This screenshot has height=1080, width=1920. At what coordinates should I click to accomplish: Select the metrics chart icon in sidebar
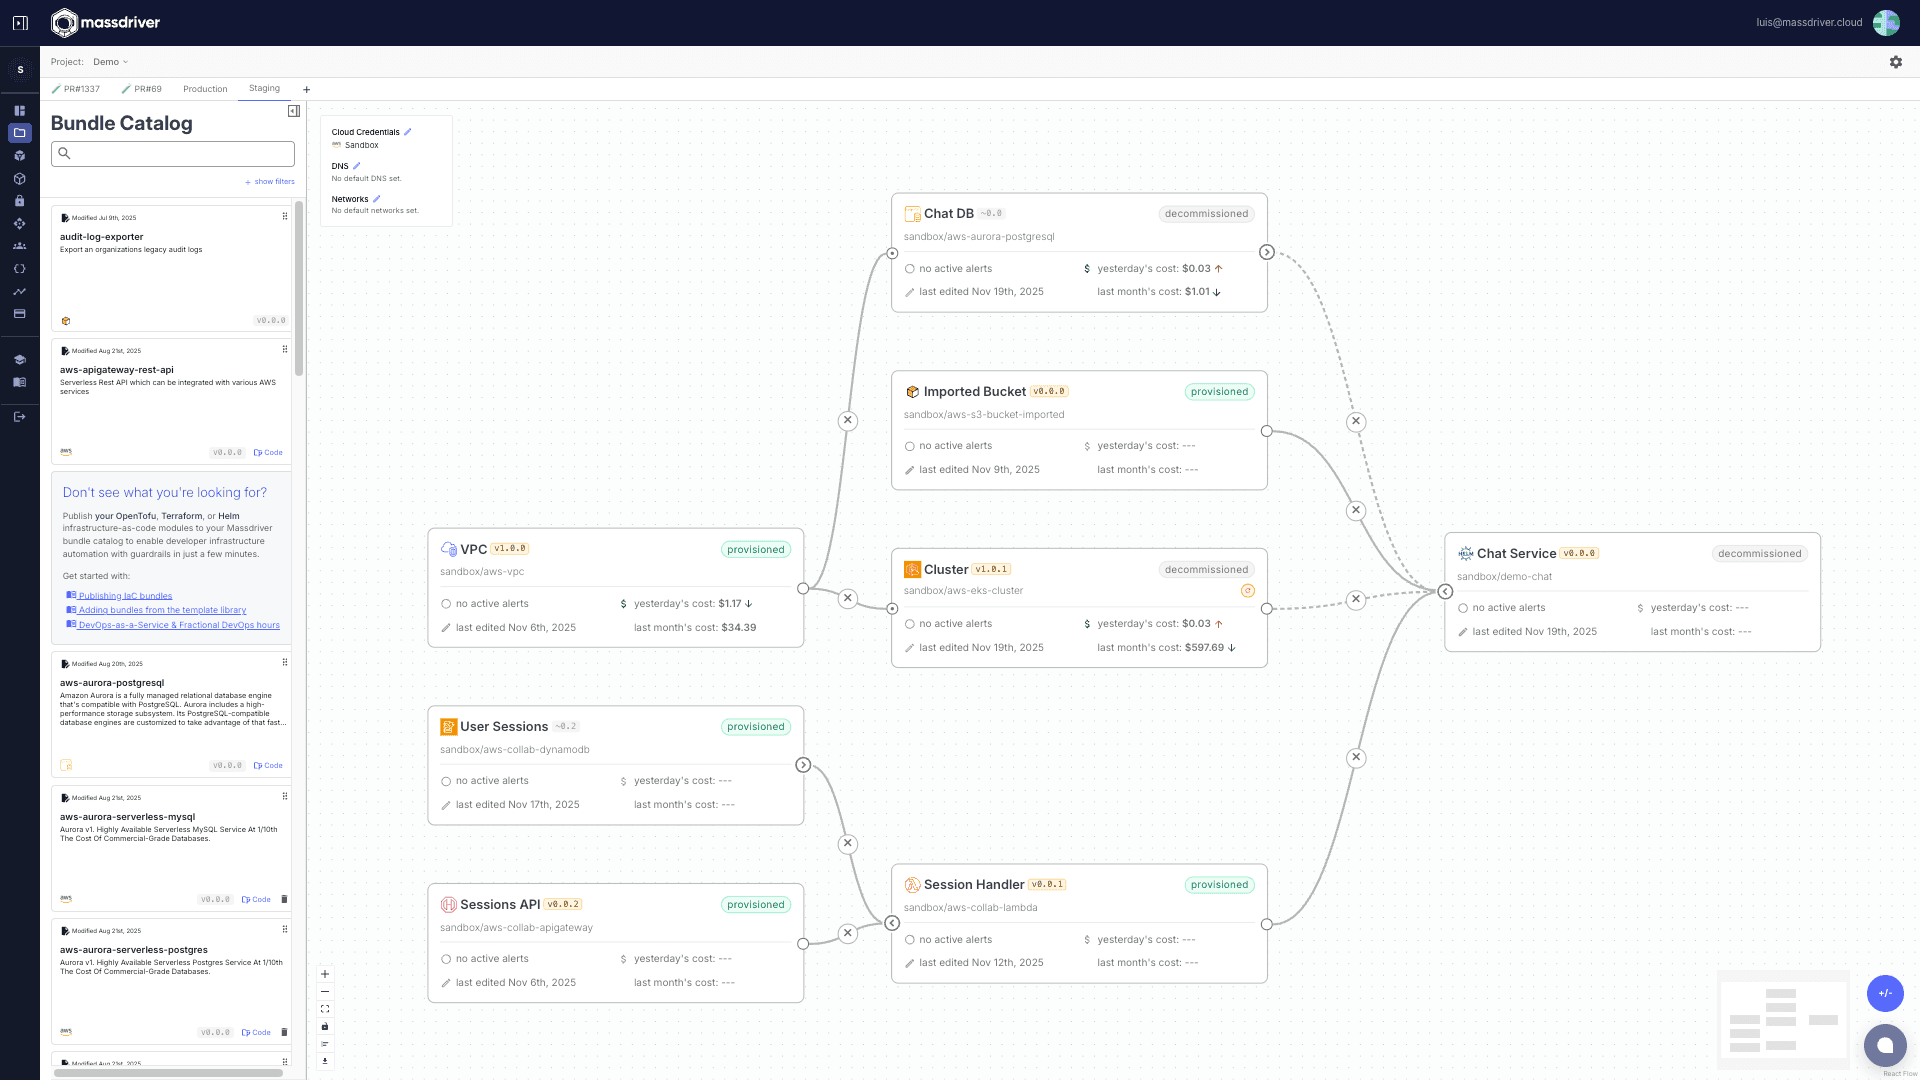pyautogui.click(x=20, y=291)
